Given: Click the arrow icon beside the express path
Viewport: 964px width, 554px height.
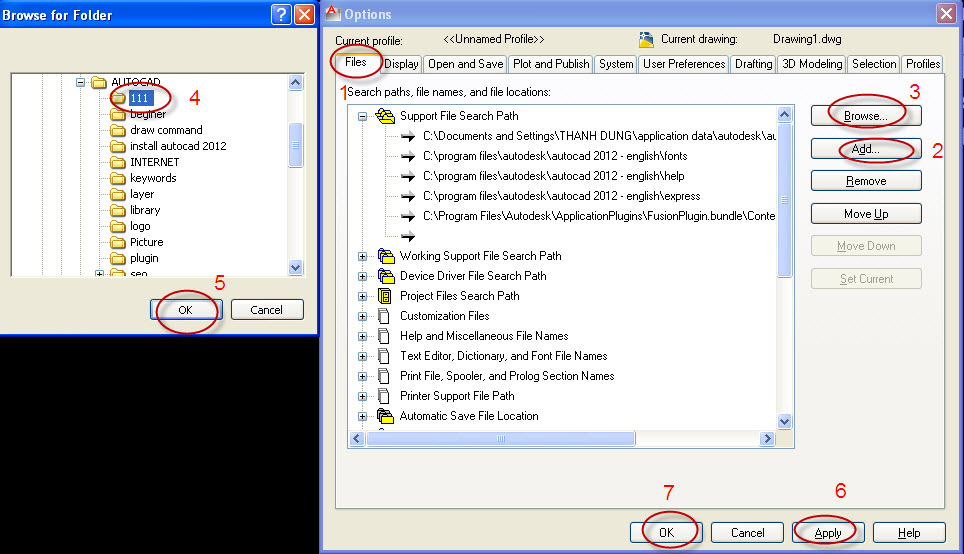Looking at the screenshot, I should coord(408,196).
